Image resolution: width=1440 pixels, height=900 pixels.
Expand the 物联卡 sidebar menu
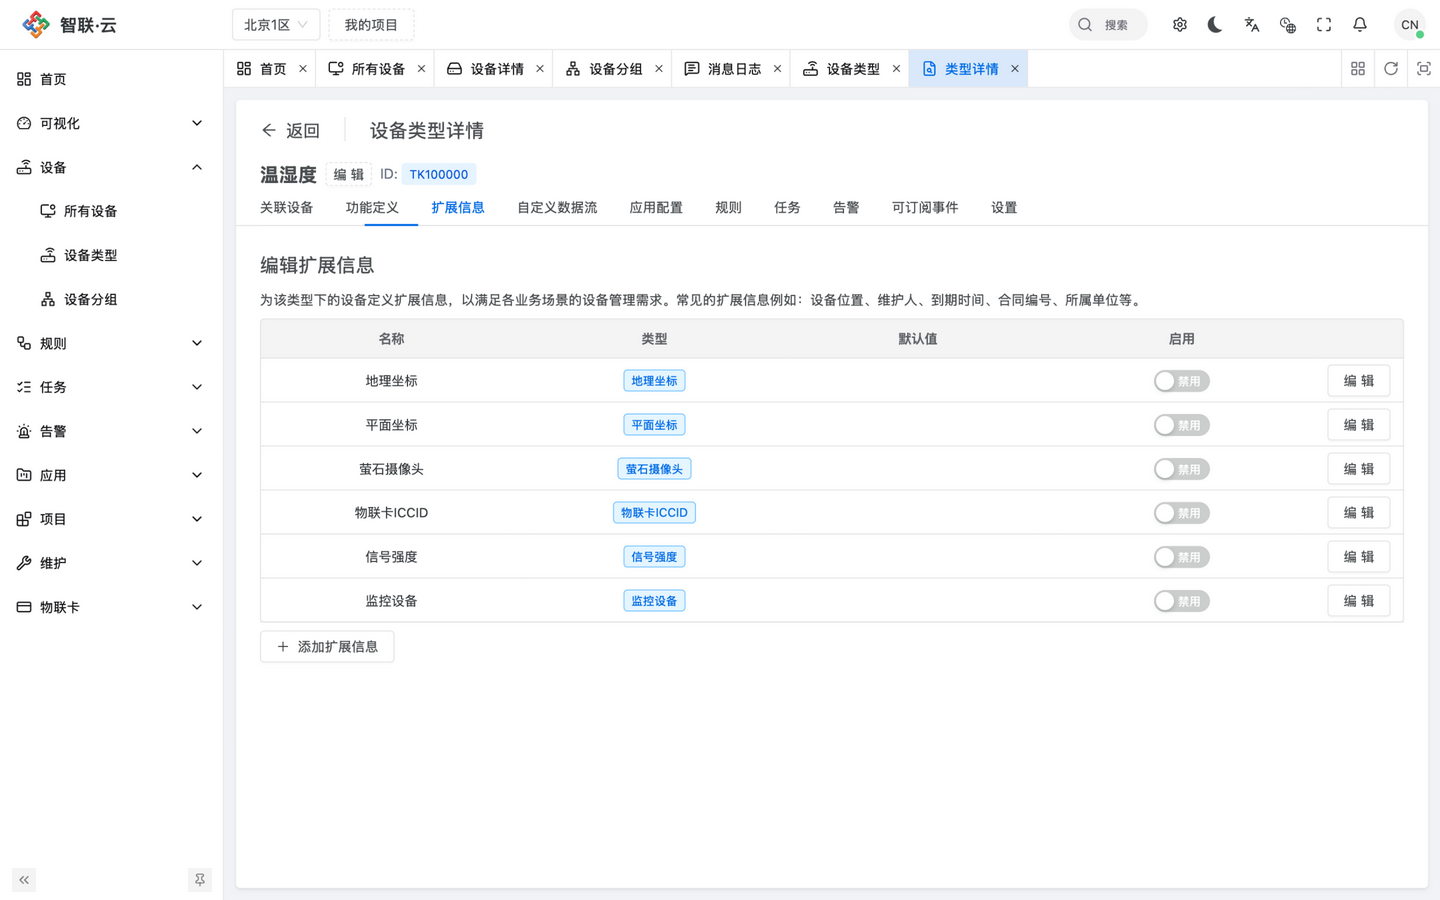(111, 607)
